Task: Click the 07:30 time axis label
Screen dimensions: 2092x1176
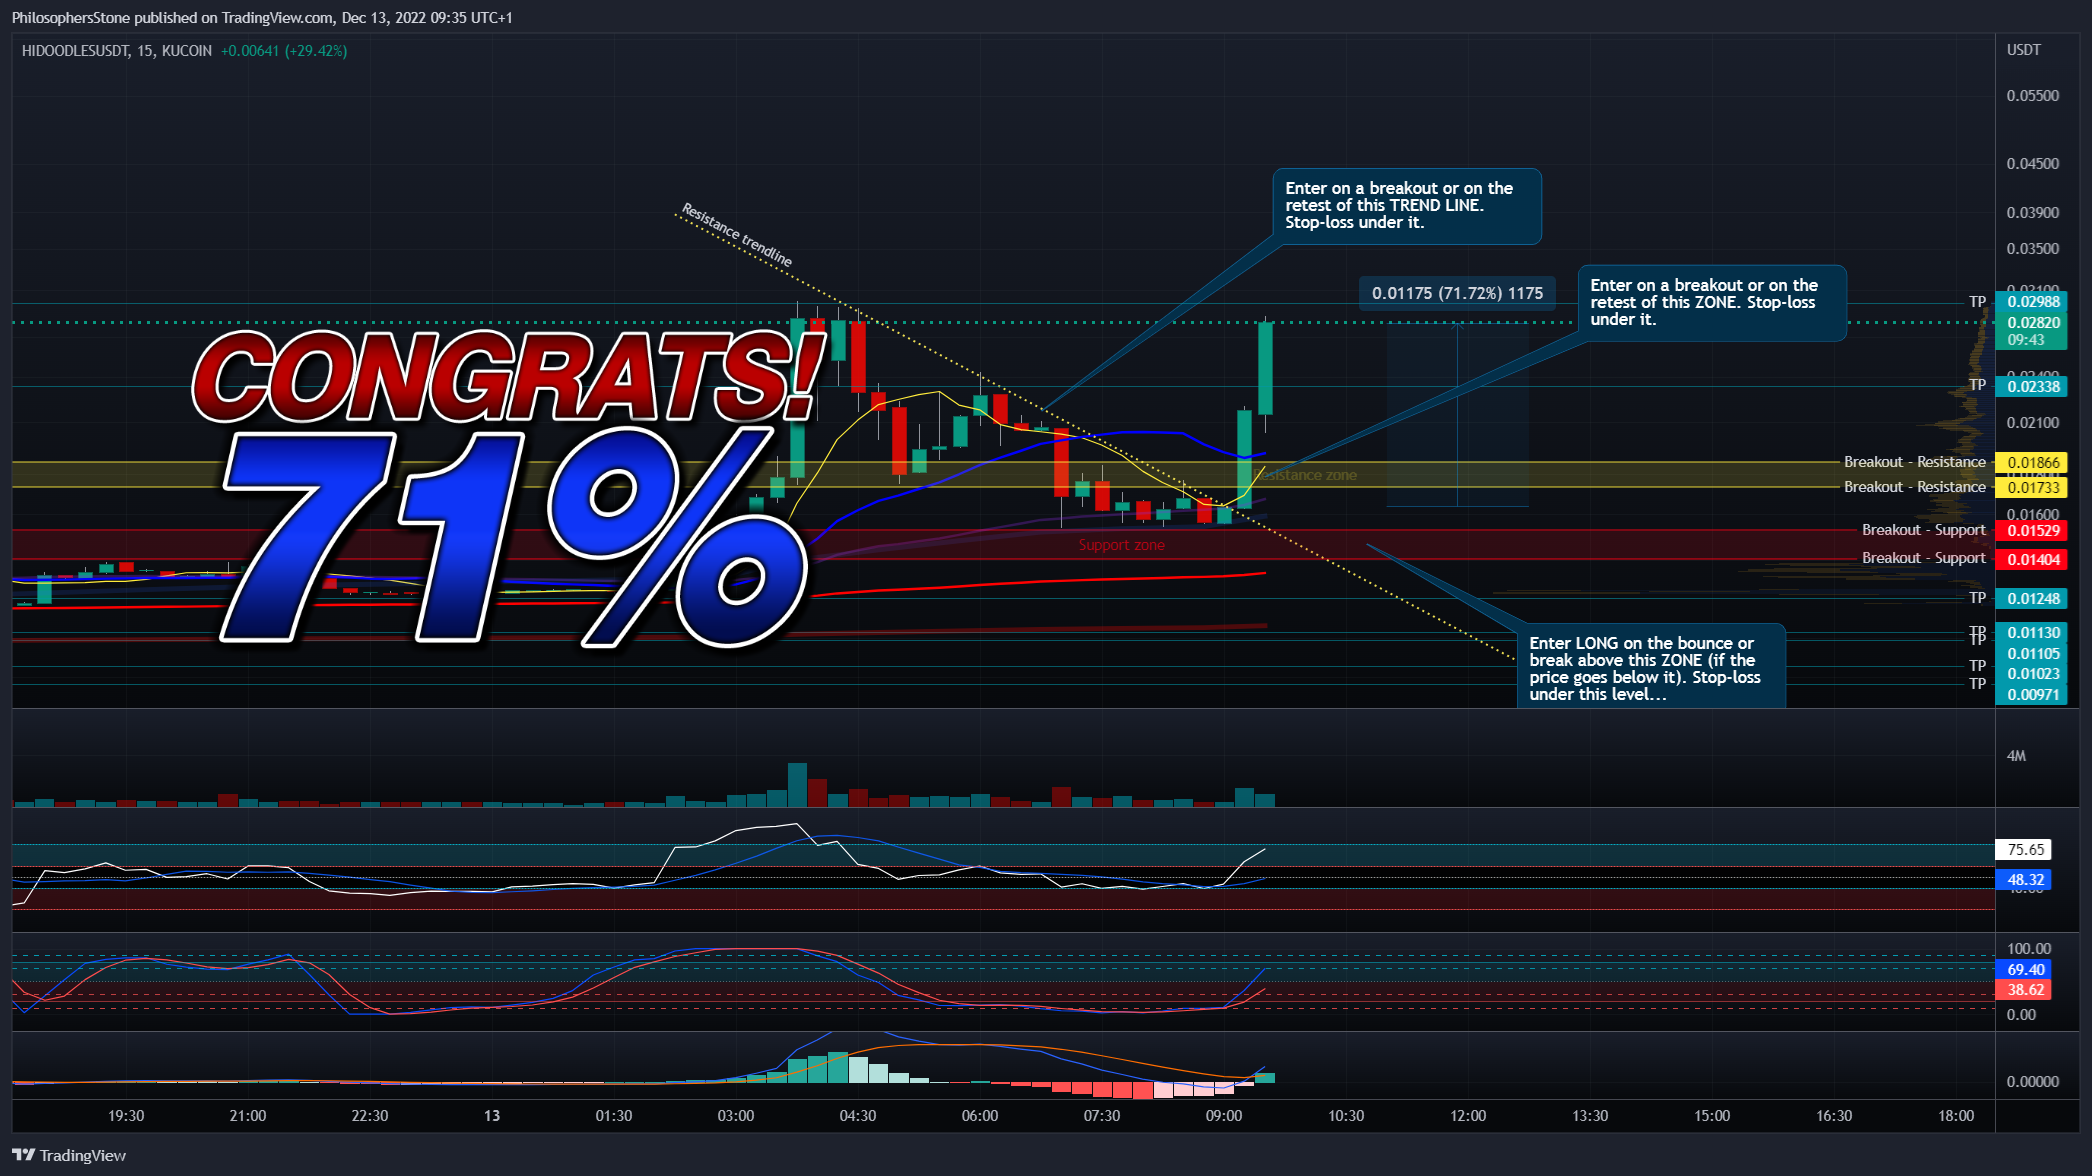Action: click(1102, 1116)
